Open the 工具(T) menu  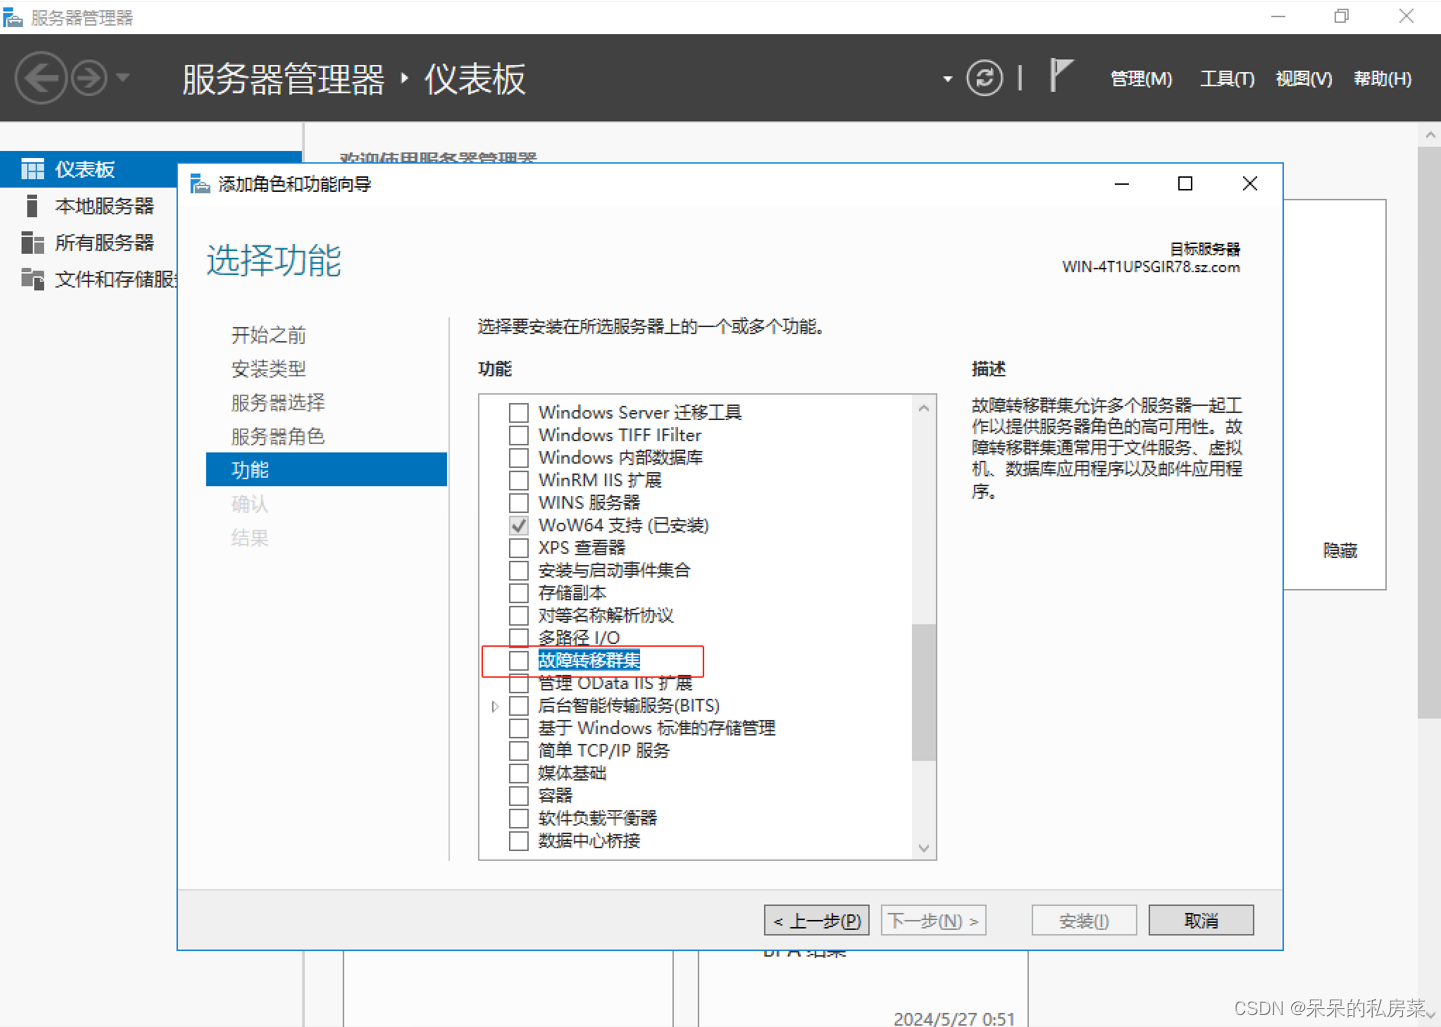click(x=1227, y=78)
